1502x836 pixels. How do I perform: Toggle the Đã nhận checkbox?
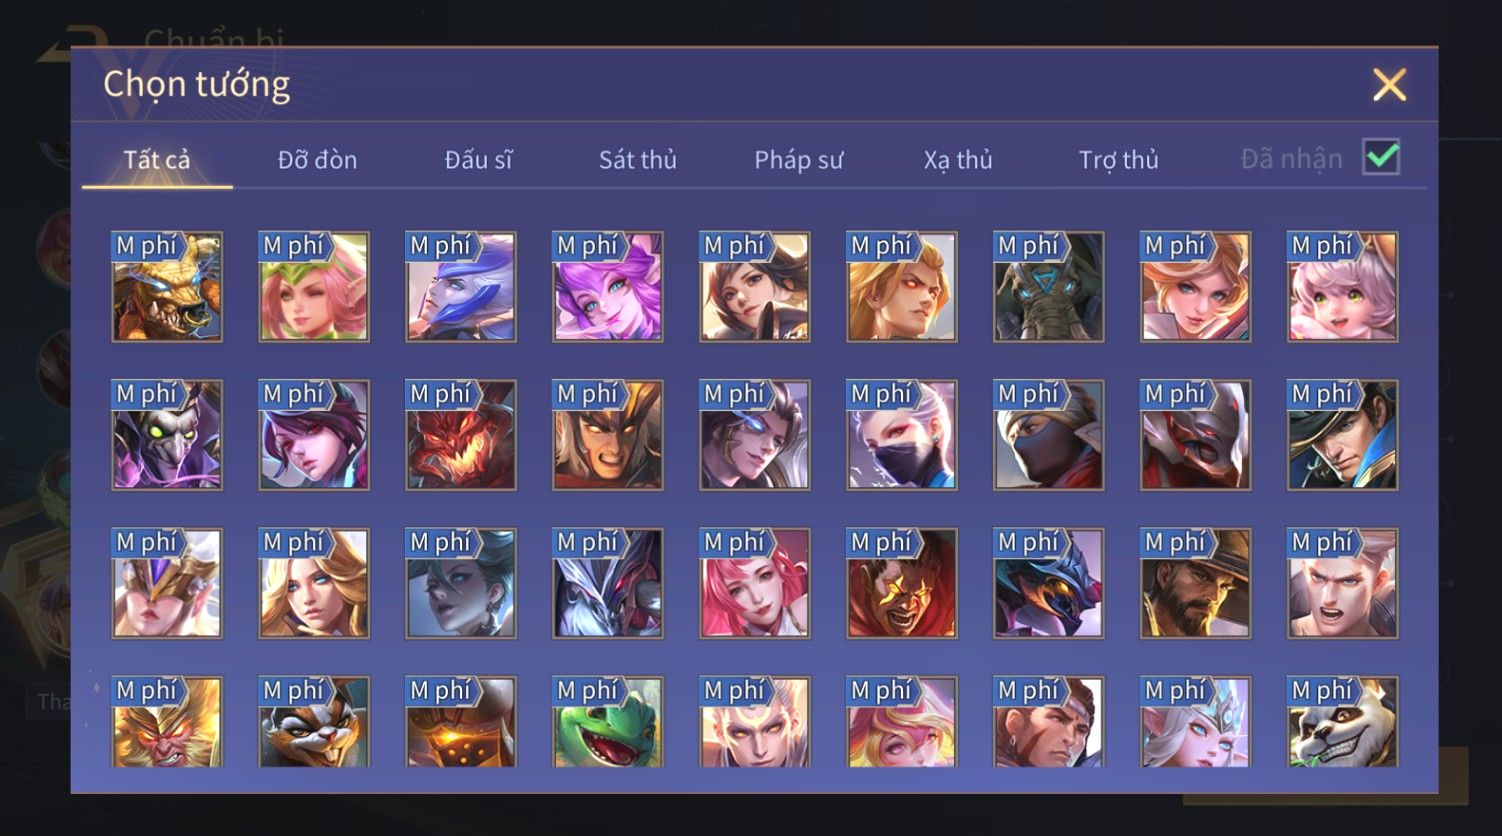pyautogui.click(x=1381, y=158)
